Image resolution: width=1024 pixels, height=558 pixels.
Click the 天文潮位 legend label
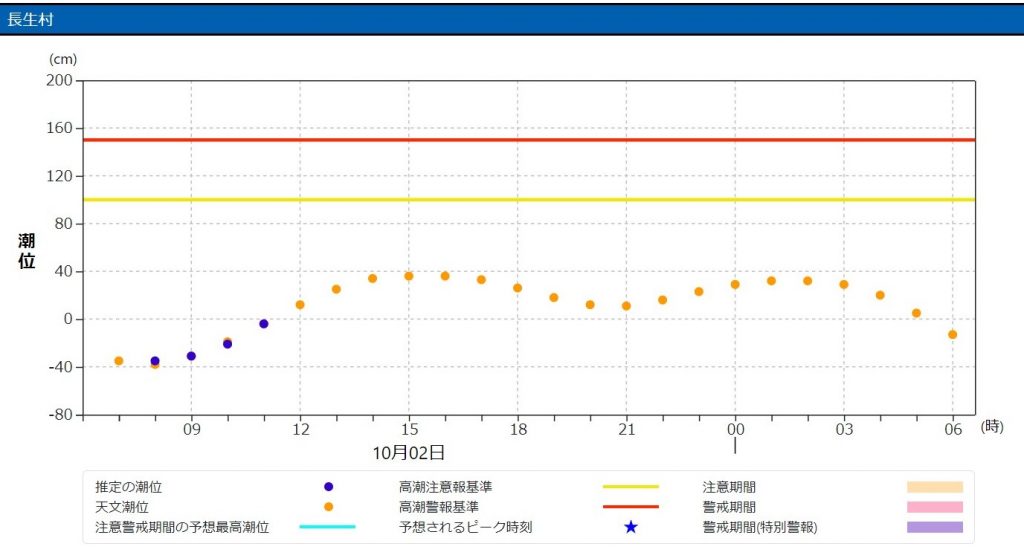(x=122, y=507)
